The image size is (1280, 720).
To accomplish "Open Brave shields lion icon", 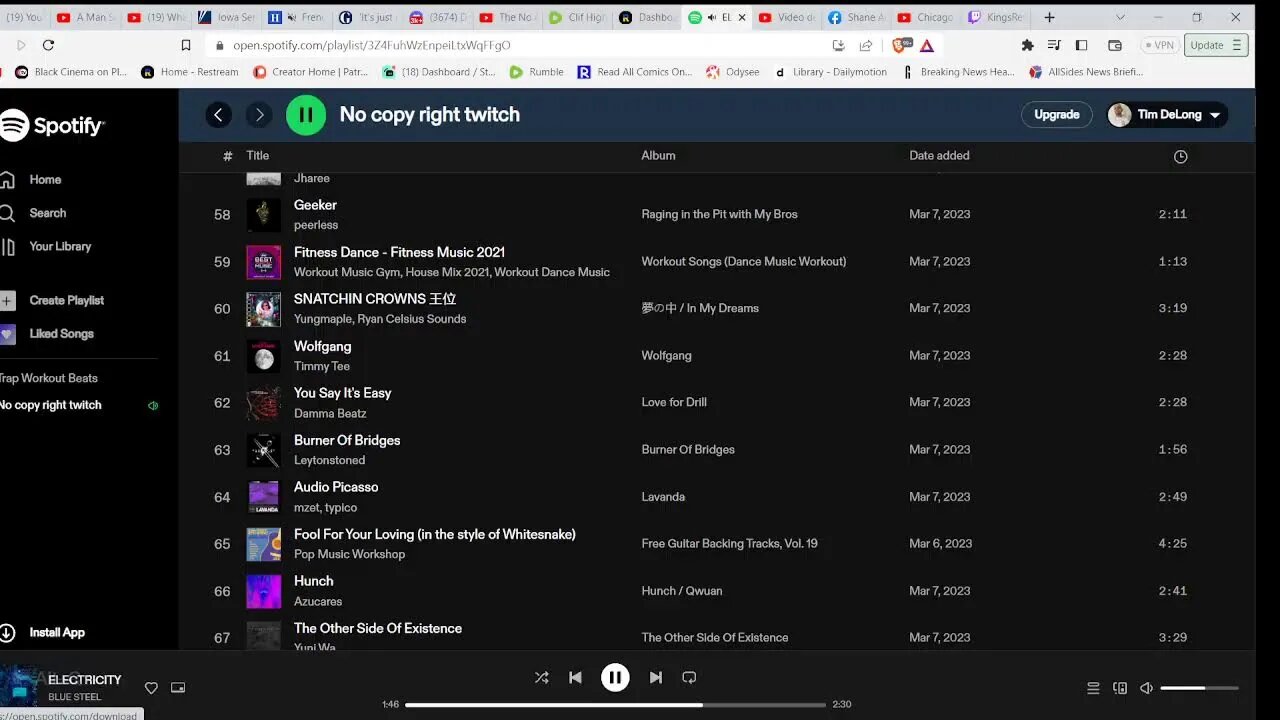I will pos(899,45).
